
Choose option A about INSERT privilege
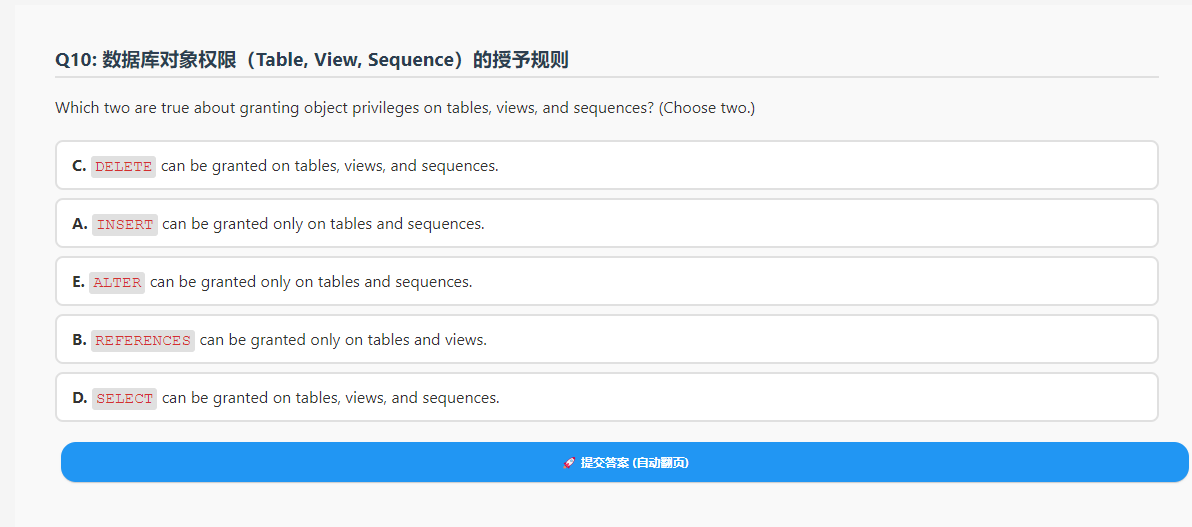[607, 224]
